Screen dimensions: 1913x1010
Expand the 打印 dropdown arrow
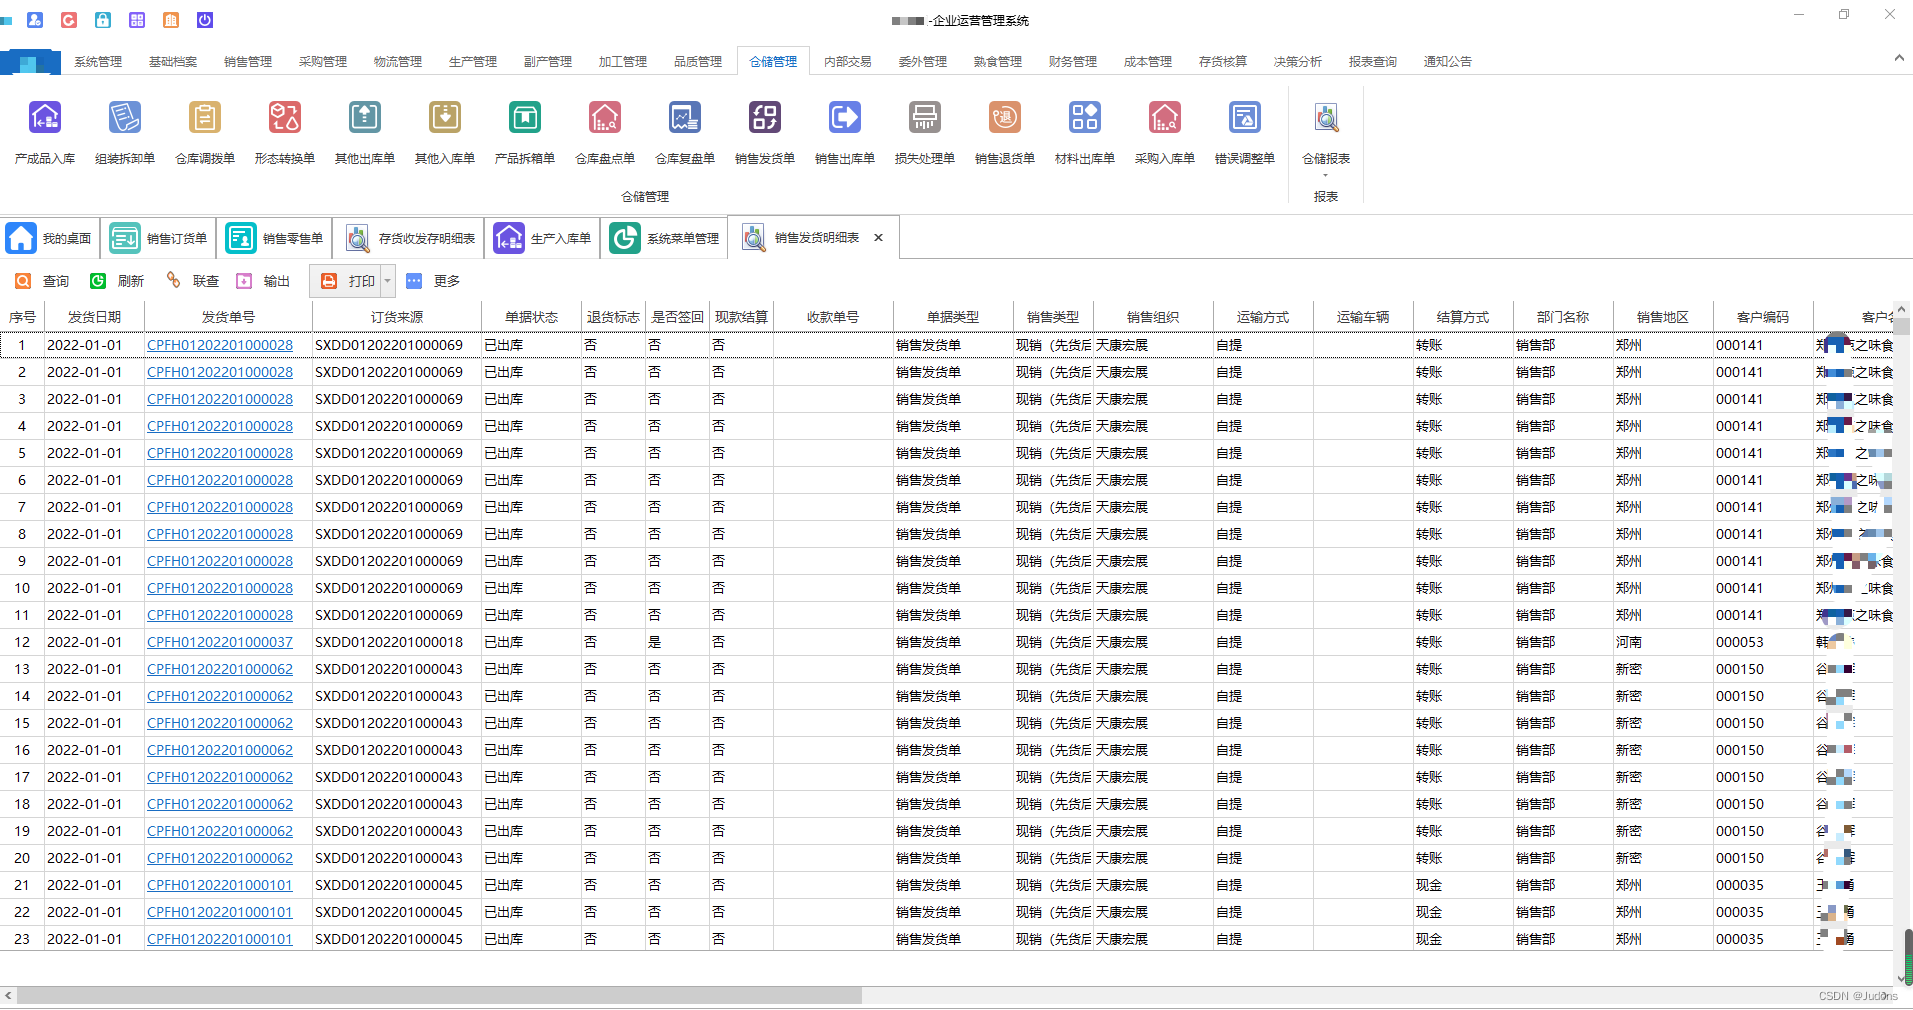[x=387, y=281]
